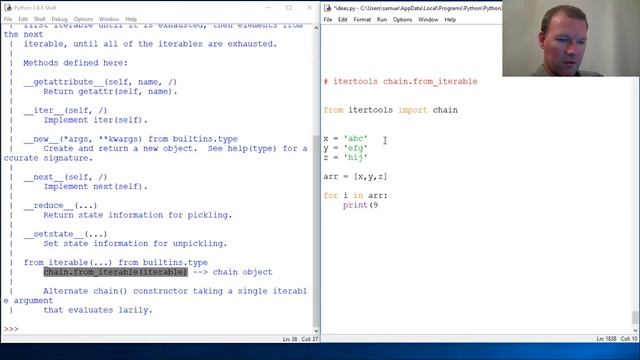Minimize the Python Shell window
Viewport: 640px width, 360px height.
click(269, 7)
